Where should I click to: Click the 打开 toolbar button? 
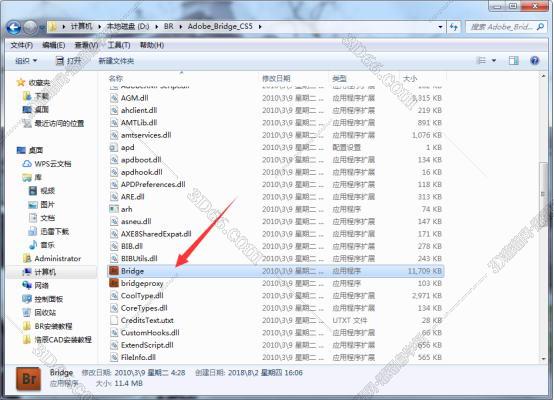(x=69, y=61)
